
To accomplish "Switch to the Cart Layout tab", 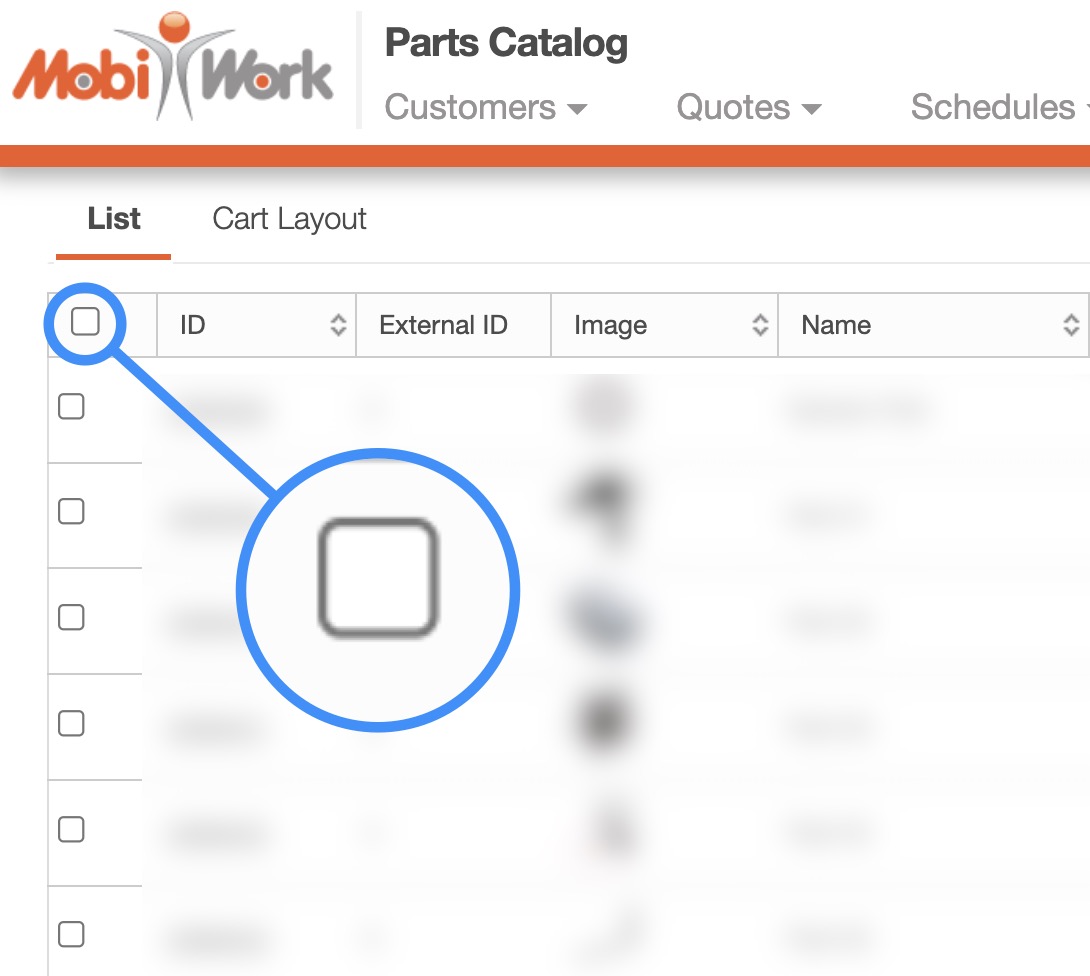I will 289,219.
